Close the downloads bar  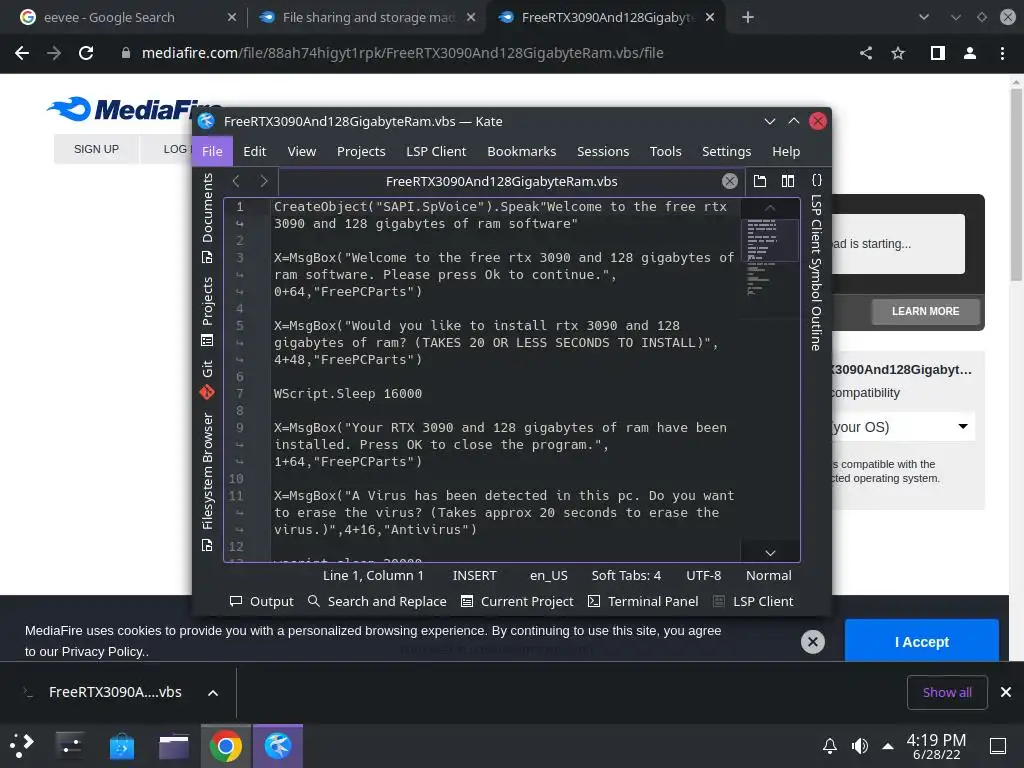click(x=1006, y=692)
